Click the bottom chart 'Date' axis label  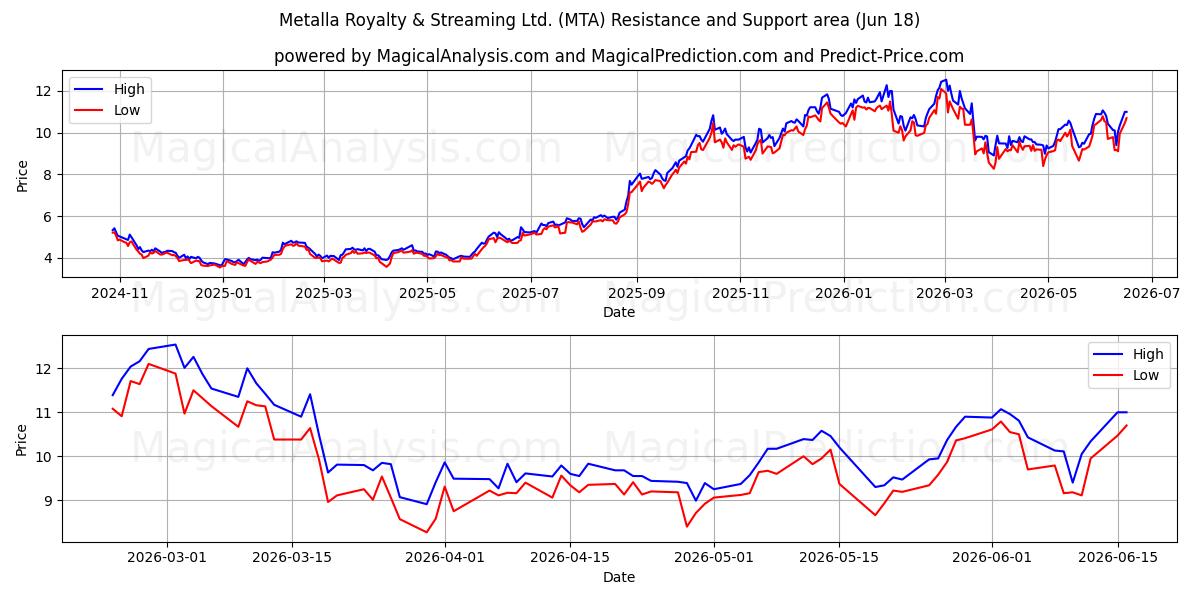click(619, 577)
